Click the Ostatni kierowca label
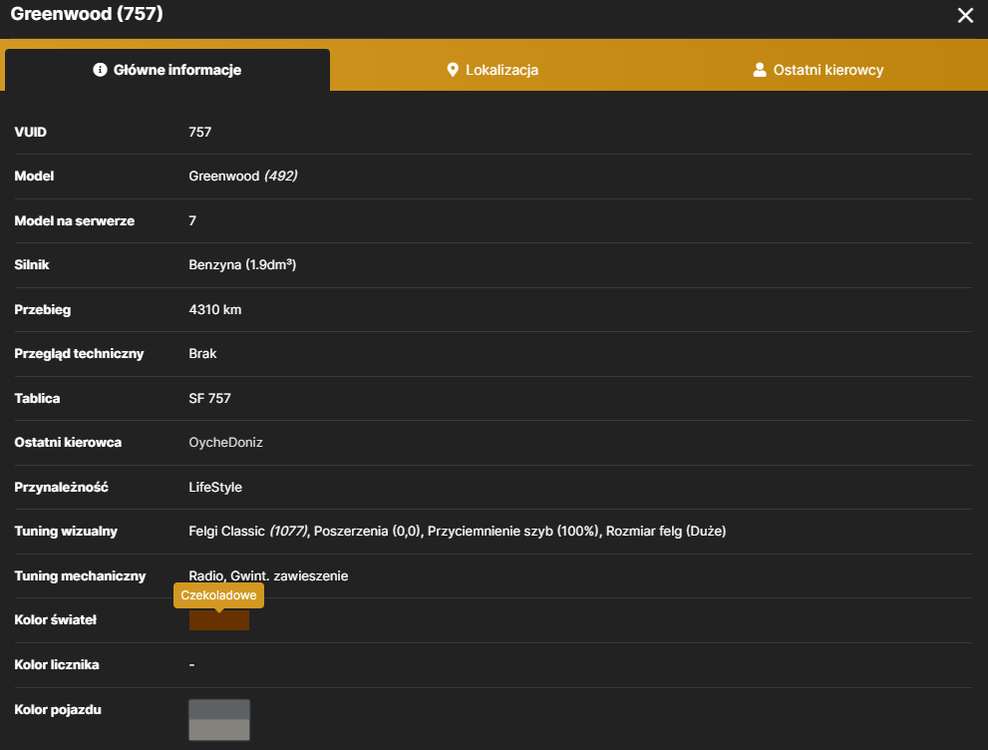Screen dimensions: 988x750 coord(67,442)
